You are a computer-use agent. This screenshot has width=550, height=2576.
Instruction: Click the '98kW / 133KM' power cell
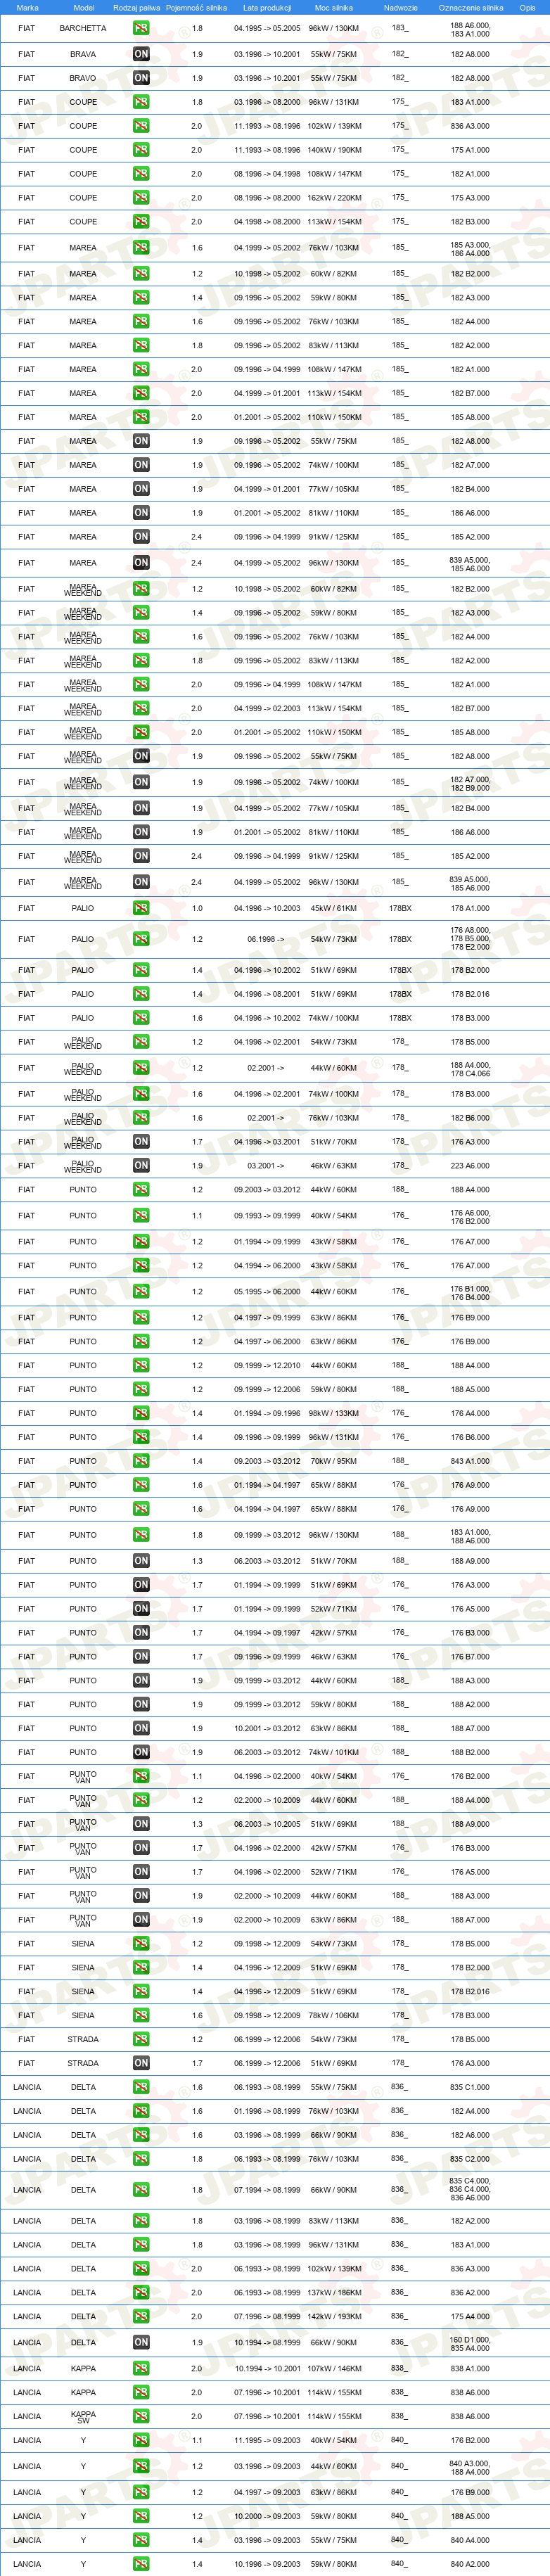[334, 1413]
